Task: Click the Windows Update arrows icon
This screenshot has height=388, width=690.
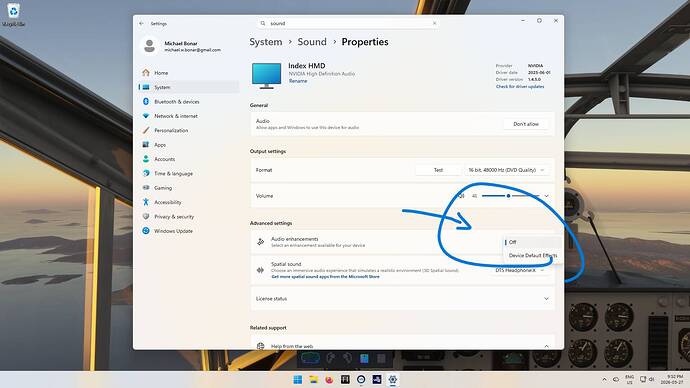Action: tap(146, 231)
